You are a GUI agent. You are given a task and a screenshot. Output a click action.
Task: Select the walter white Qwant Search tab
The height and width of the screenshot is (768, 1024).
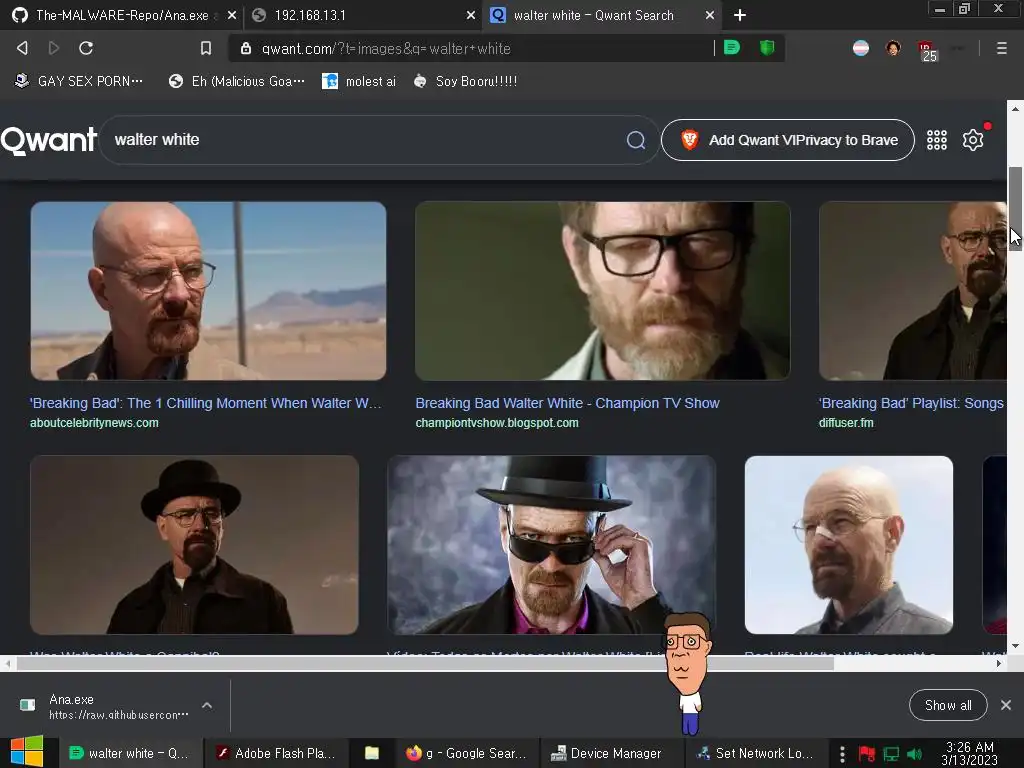601,15
